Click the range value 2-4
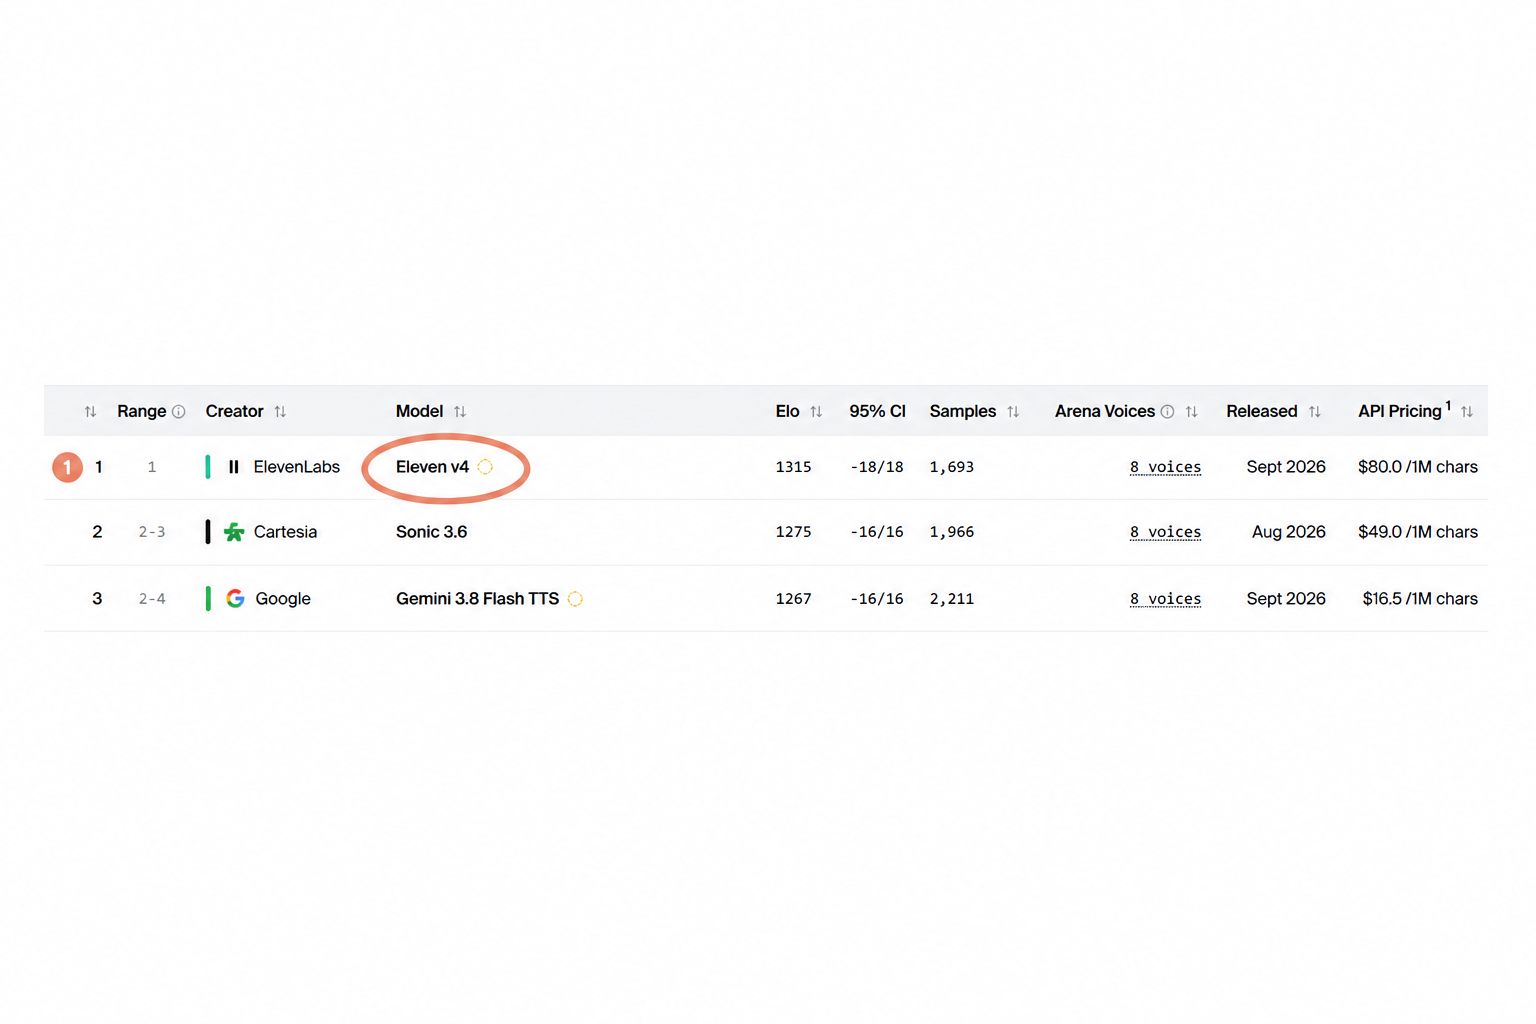This screenshot has height=1024, width=1536. (x=152, y=599)
